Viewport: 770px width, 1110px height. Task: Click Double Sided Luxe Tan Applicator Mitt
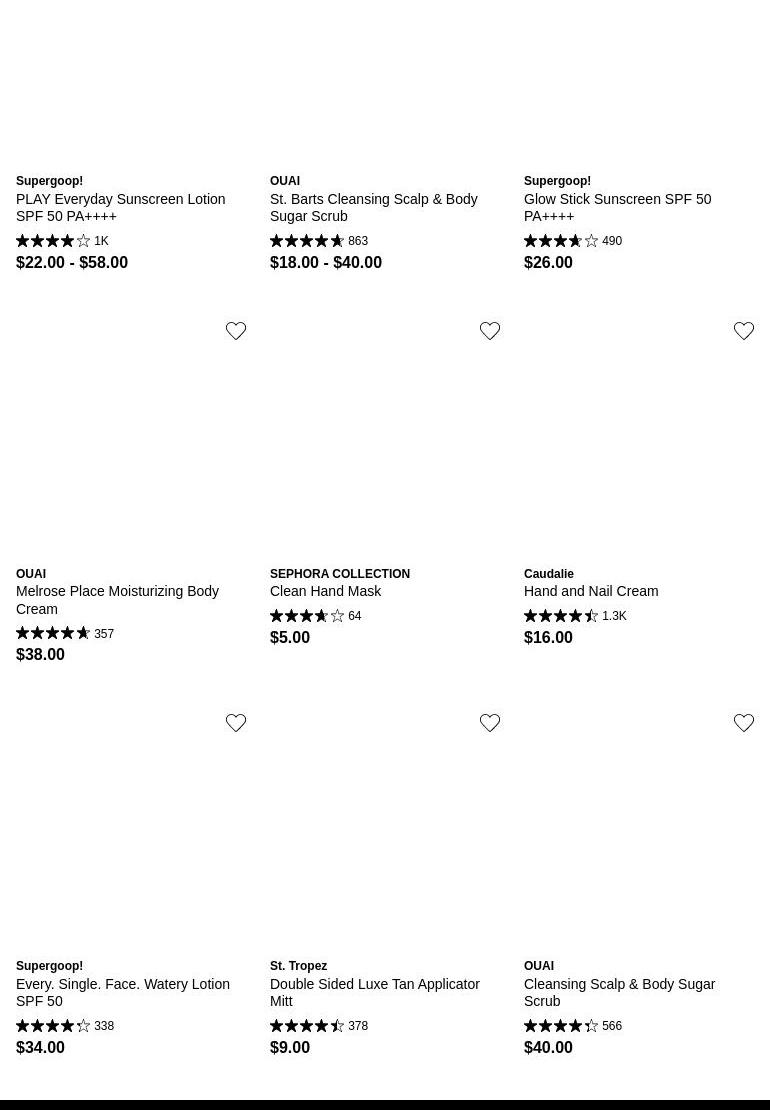point(374,992)
